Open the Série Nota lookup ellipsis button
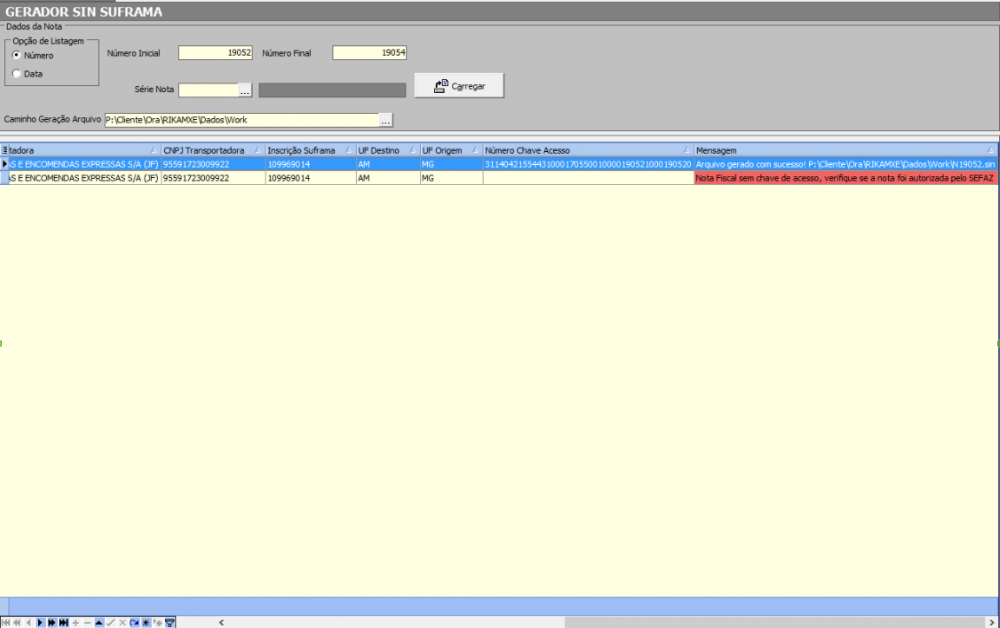The image size is (1000, 628). tap(244, 90)
